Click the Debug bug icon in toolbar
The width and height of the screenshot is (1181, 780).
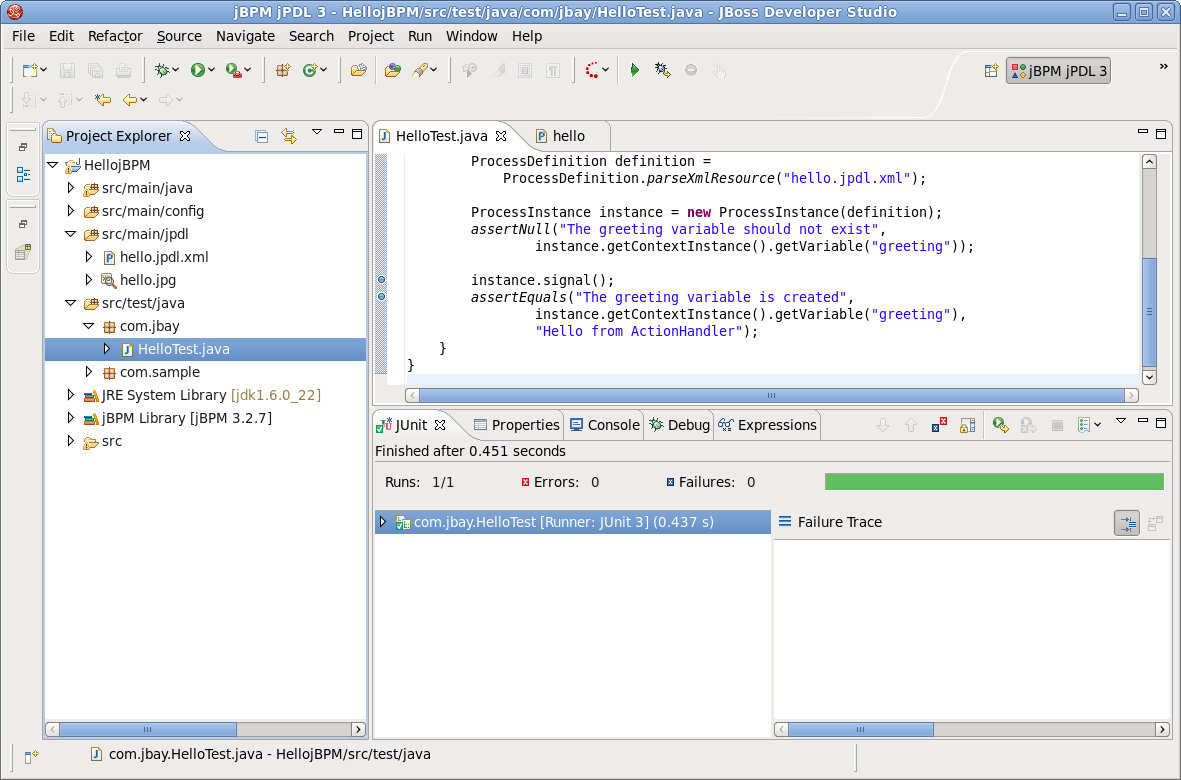point(162,70)
